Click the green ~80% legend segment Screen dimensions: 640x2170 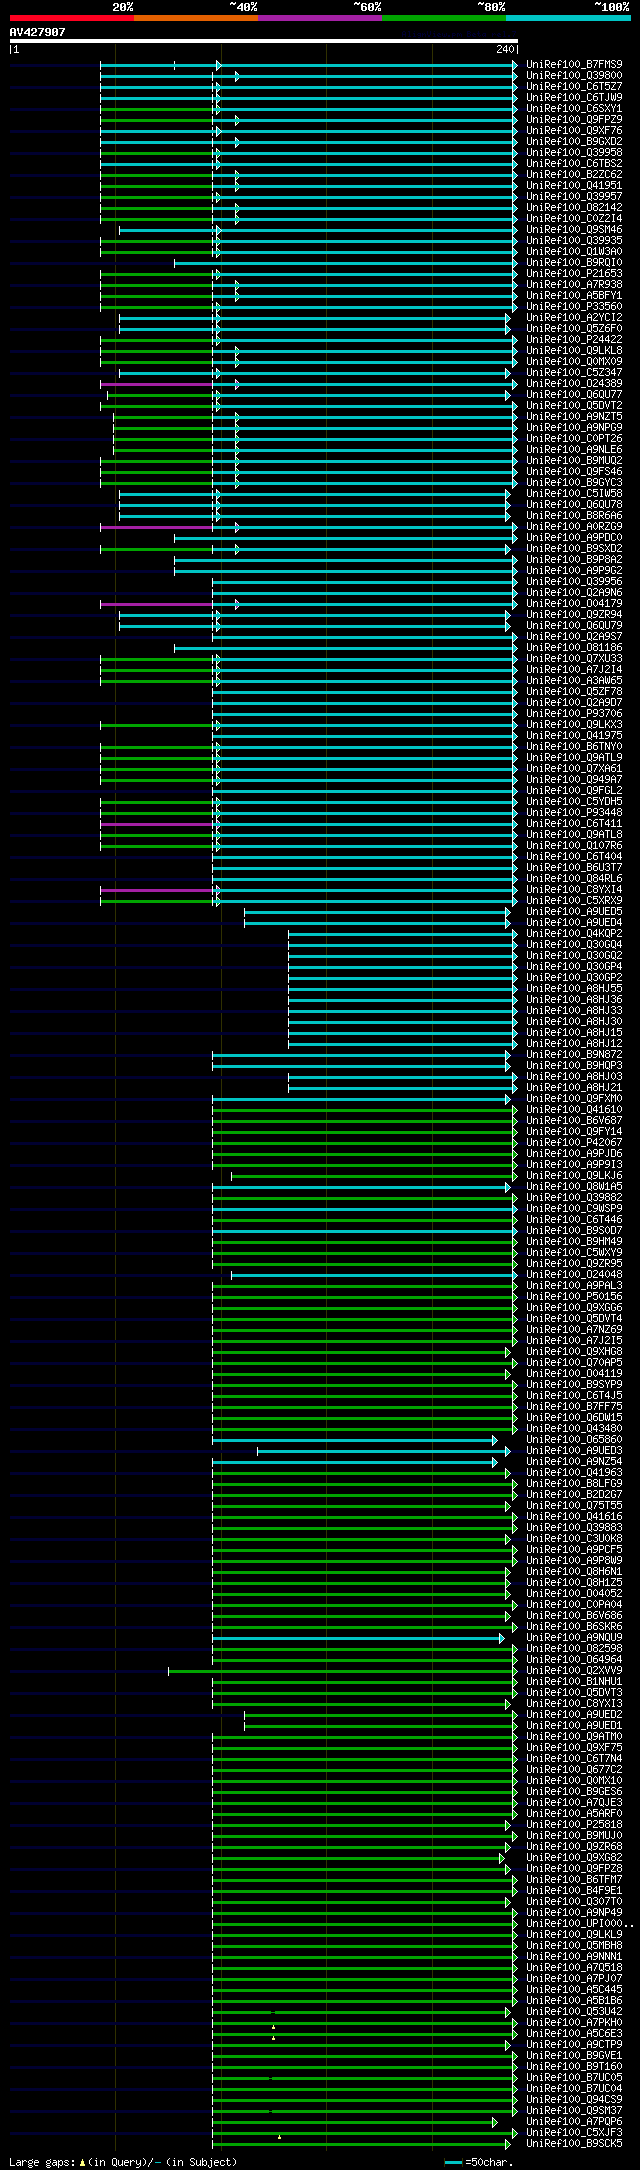pos(444,18)
